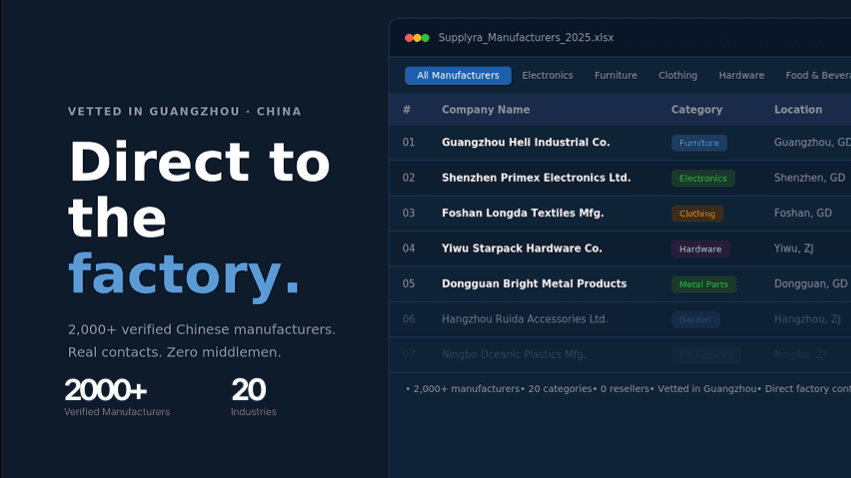
Task: Select the All Manufacturers tab
Action: (458, 75)
